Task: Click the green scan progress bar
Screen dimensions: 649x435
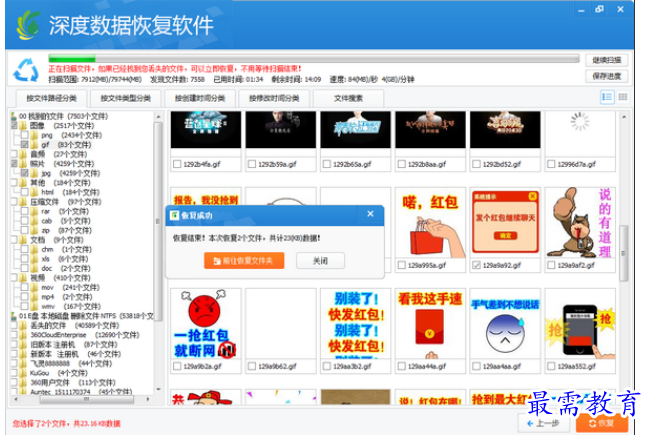Action: pyautogui.click(x=313, y=58)
